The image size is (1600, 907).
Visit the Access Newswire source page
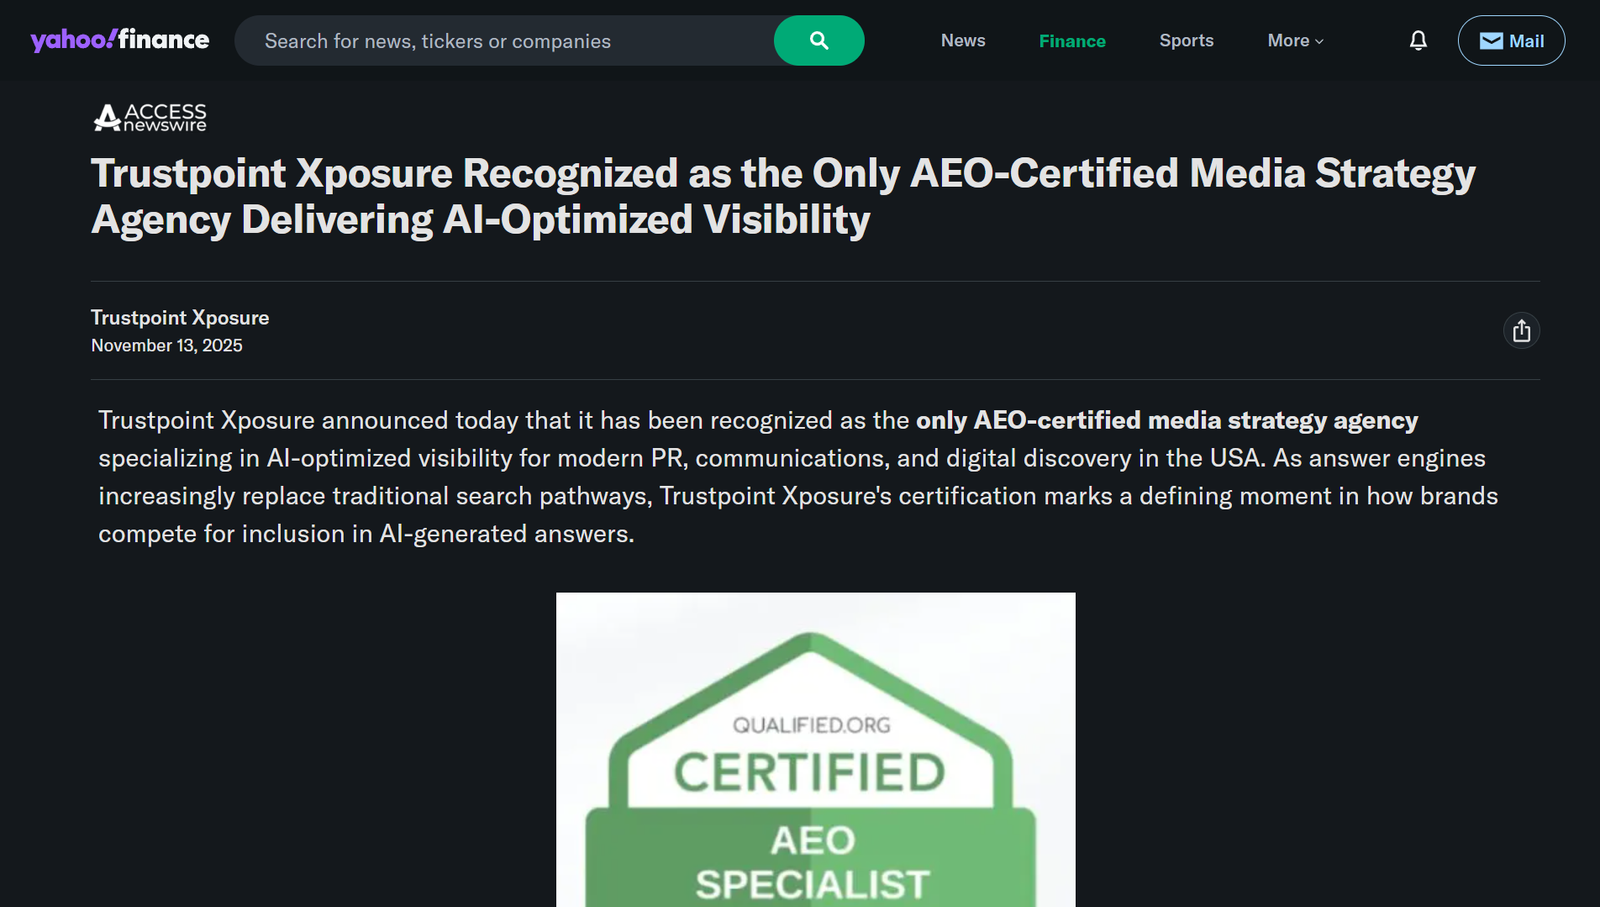(148, 117)
